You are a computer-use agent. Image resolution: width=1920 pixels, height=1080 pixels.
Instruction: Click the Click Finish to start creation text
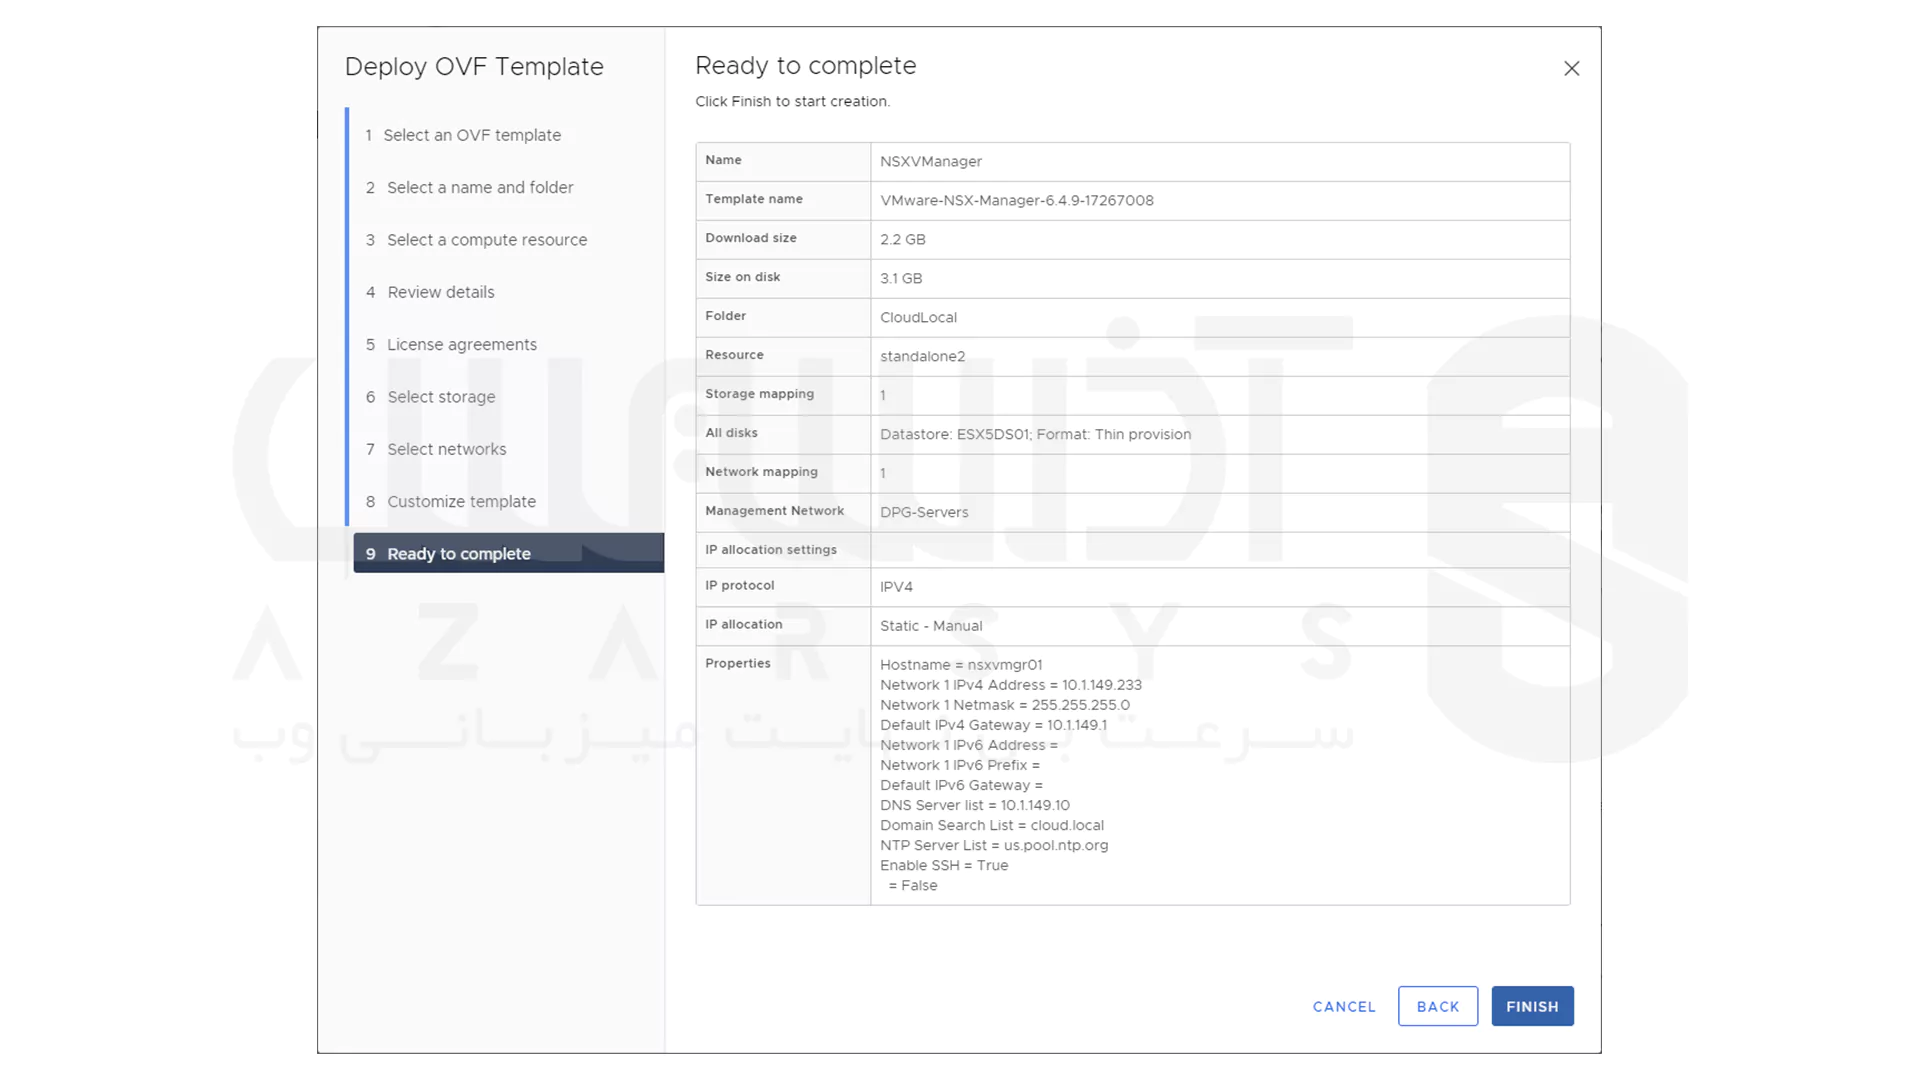click(792, 102)
